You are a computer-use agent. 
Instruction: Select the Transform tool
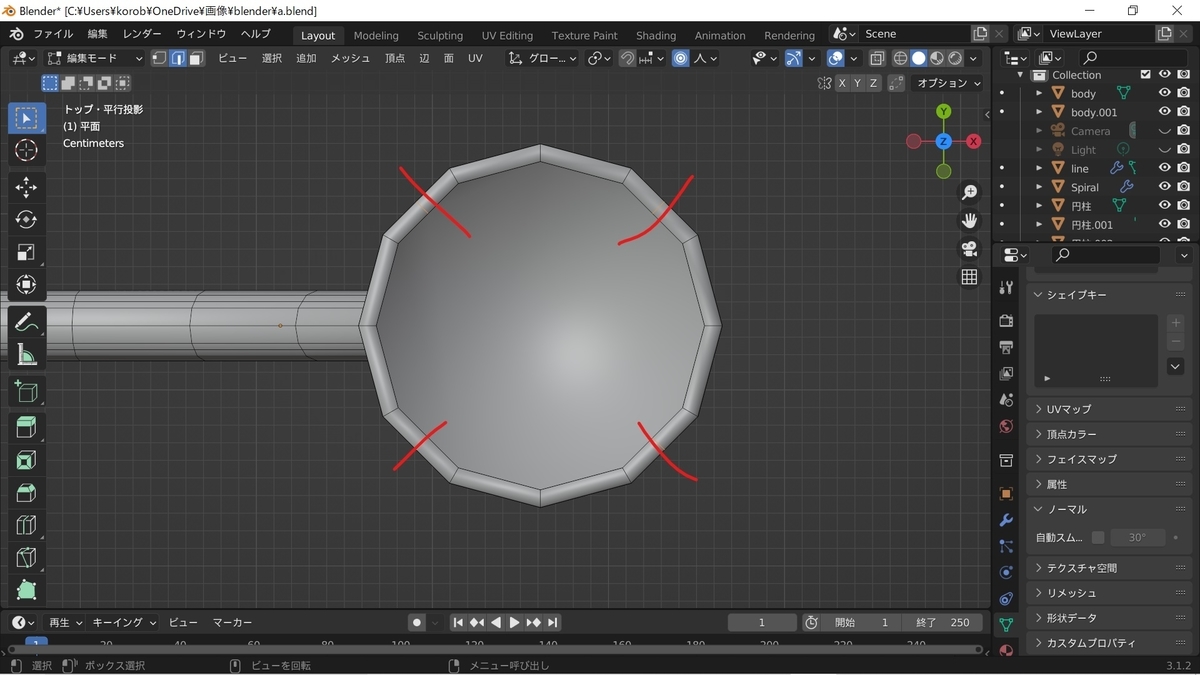[26, 285]
